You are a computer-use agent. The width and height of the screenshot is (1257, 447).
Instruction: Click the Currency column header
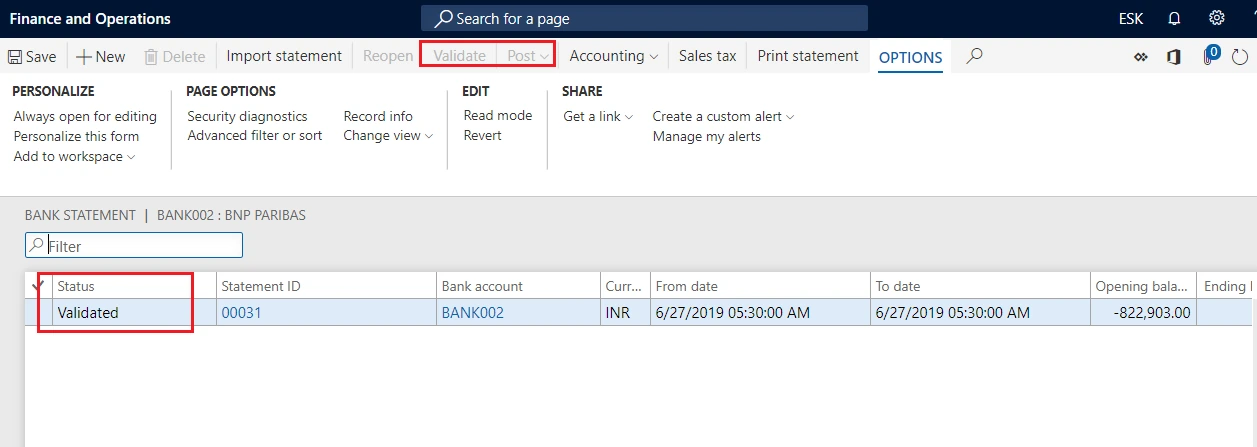[x=625, y=286]
